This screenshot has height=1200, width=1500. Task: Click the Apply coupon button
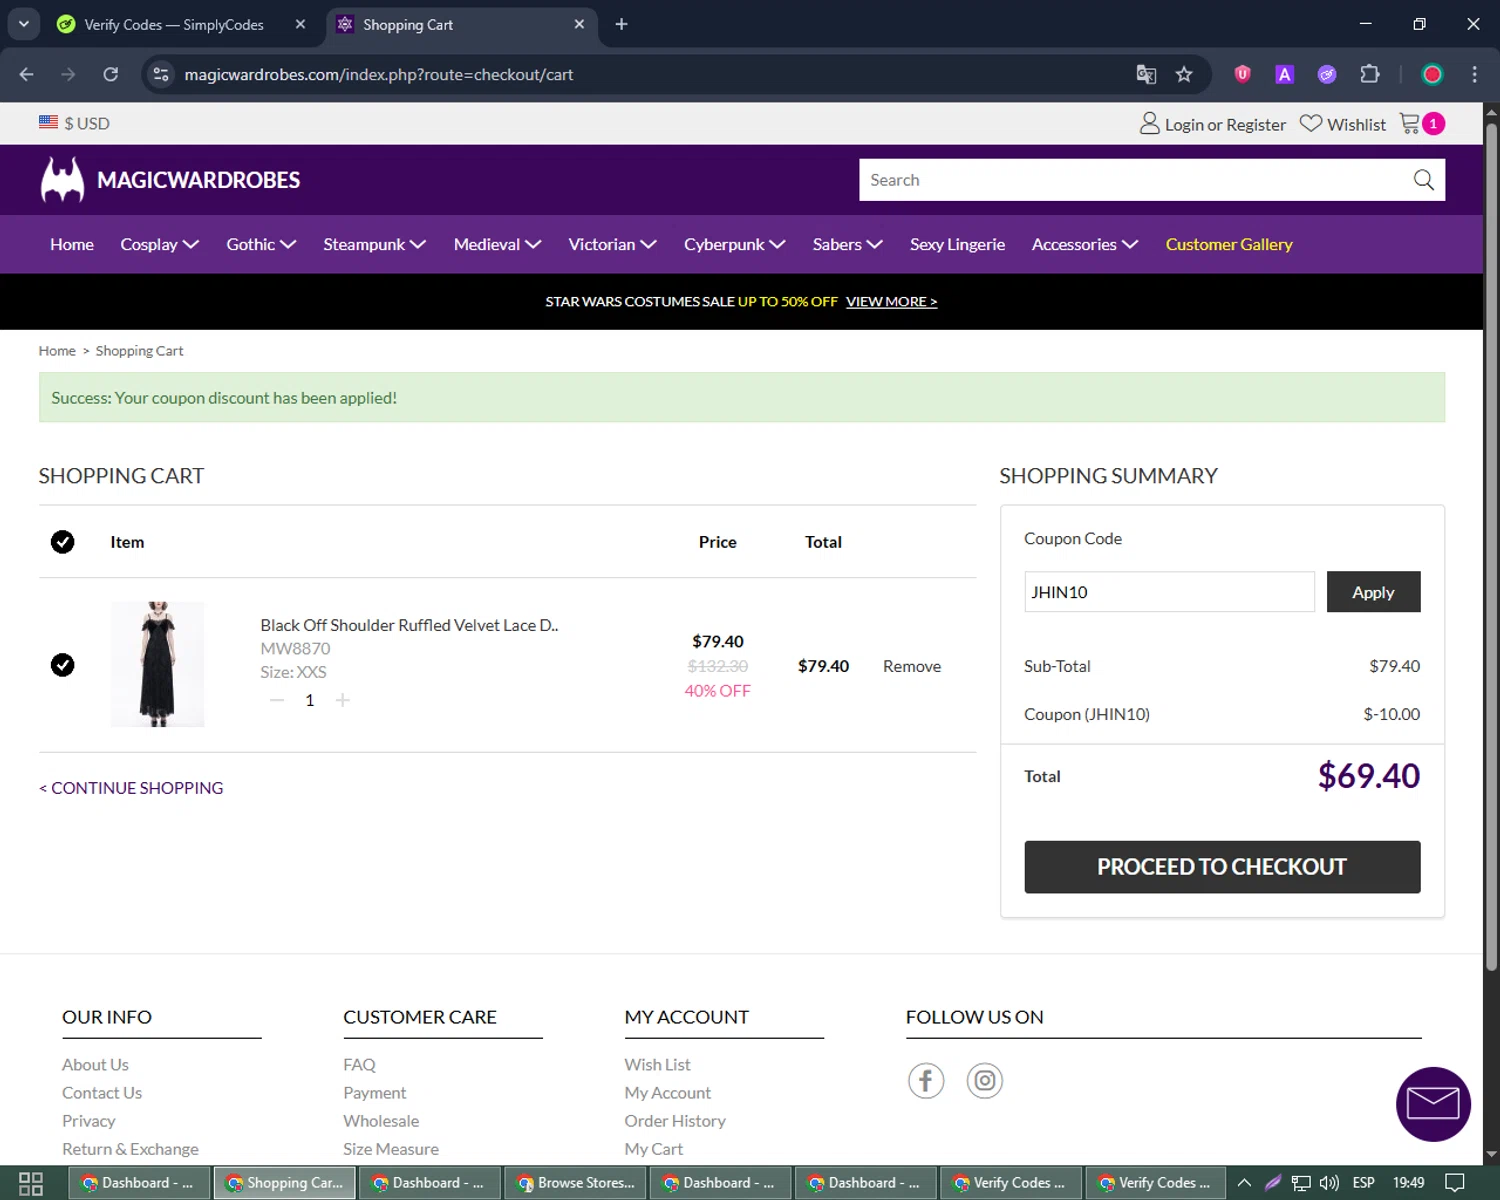pos(1373,592)
